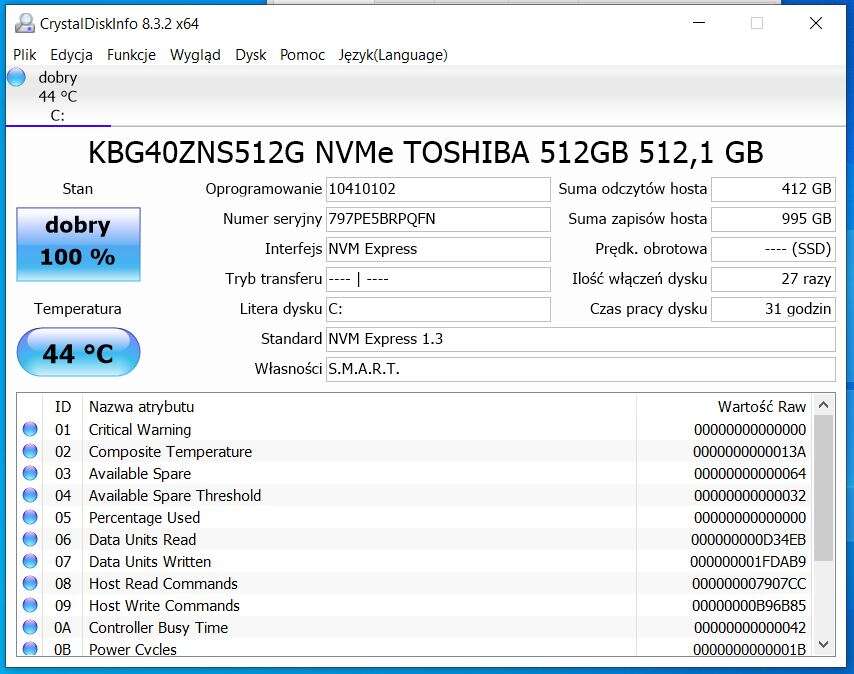Click the blue dot beside Power Cycles
854x674 pixels.
click(31, 649)
